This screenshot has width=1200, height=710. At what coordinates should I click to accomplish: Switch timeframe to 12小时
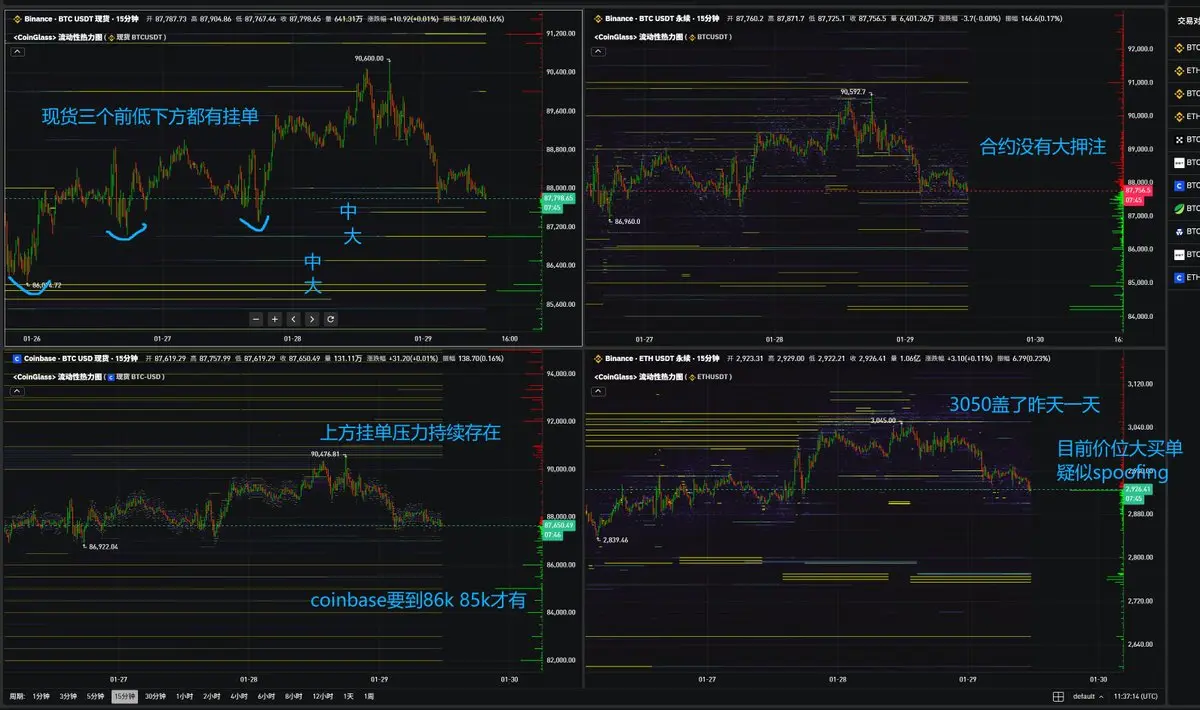(322, 696)
